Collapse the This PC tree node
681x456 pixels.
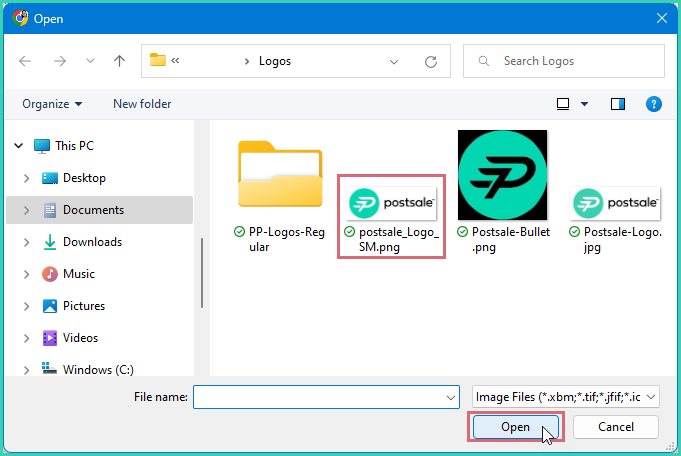(x=18, y=146)
